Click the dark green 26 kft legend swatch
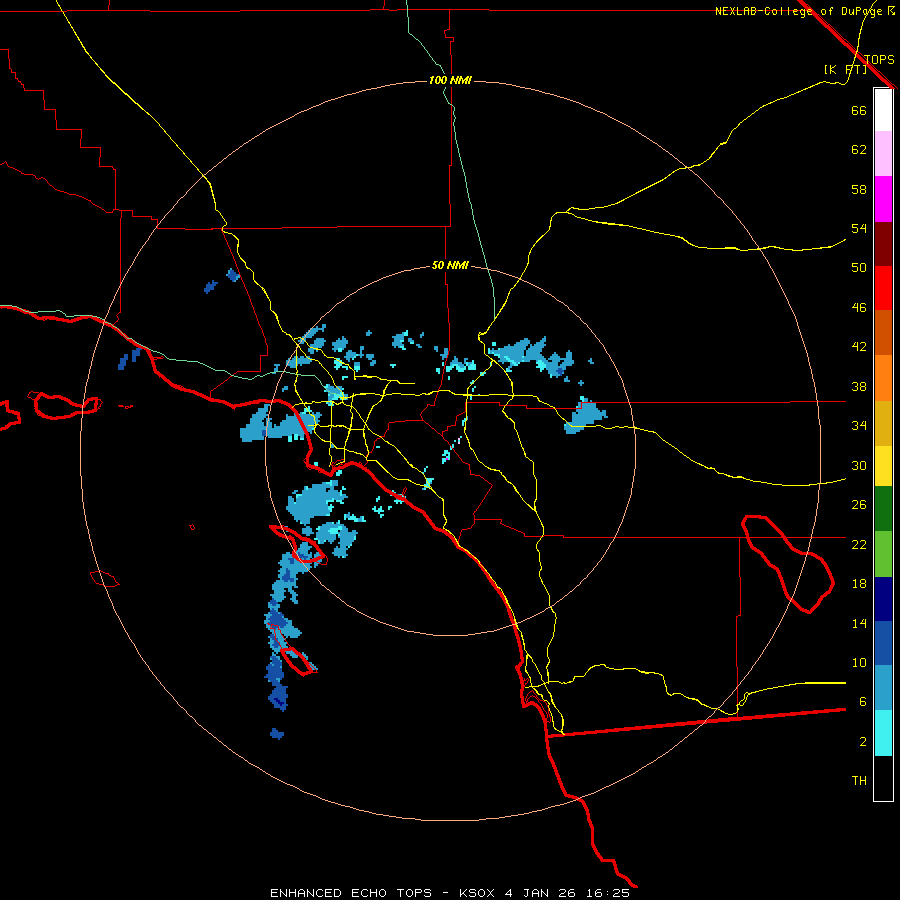 (883, 509)
